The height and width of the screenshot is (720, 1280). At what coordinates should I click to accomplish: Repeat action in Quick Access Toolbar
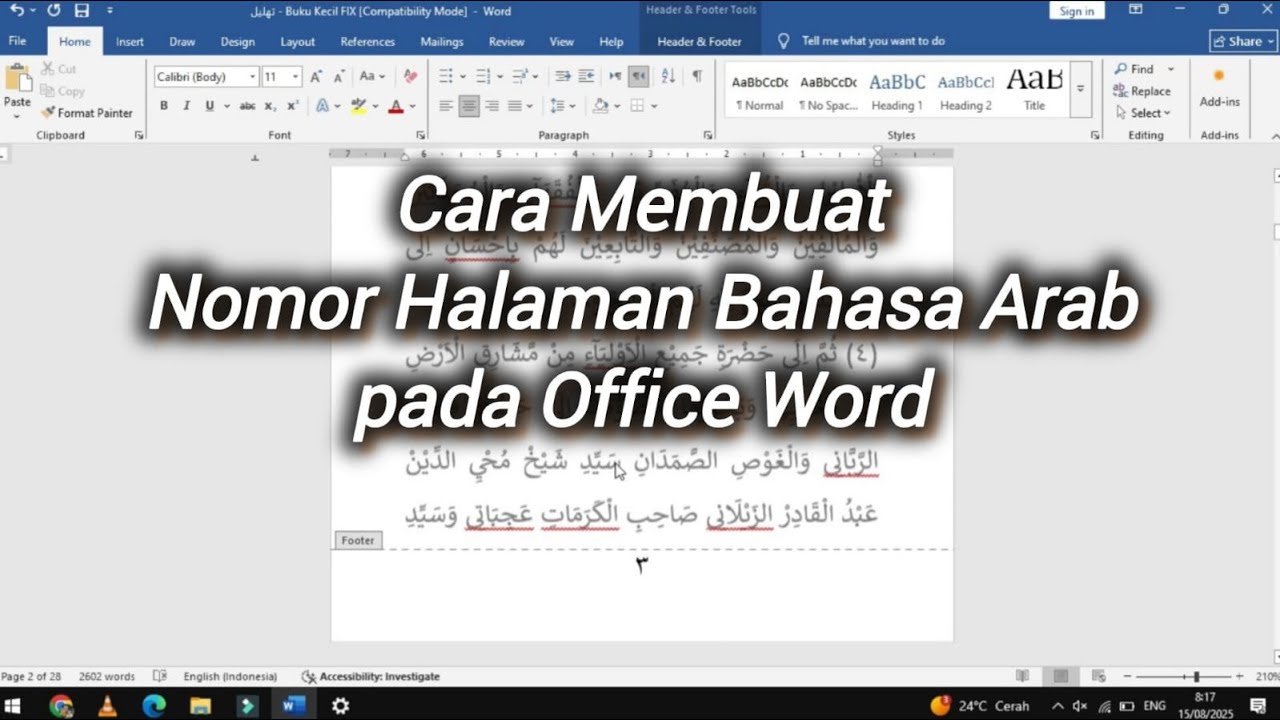[53, 11]
